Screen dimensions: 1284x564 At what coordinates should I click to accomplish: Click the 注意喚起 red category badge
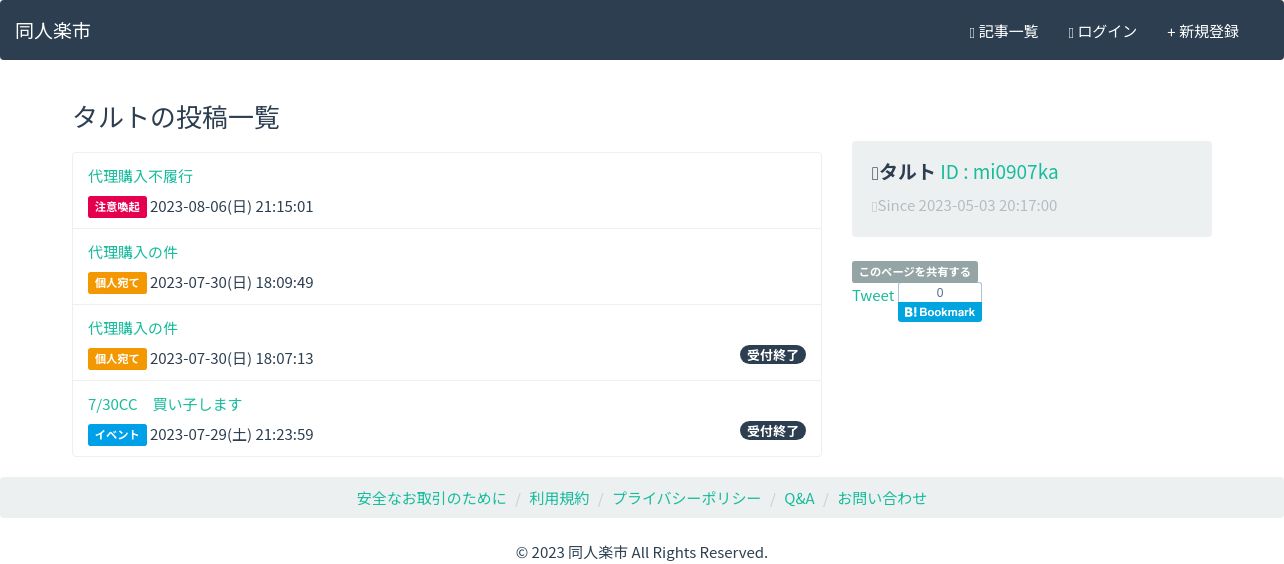[117, 207]
